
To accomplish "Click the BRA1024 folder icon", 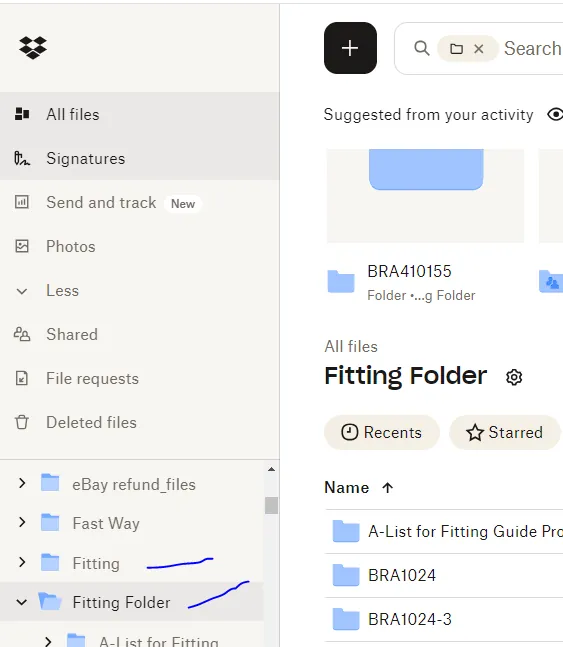I will click(x=345, y=575).
